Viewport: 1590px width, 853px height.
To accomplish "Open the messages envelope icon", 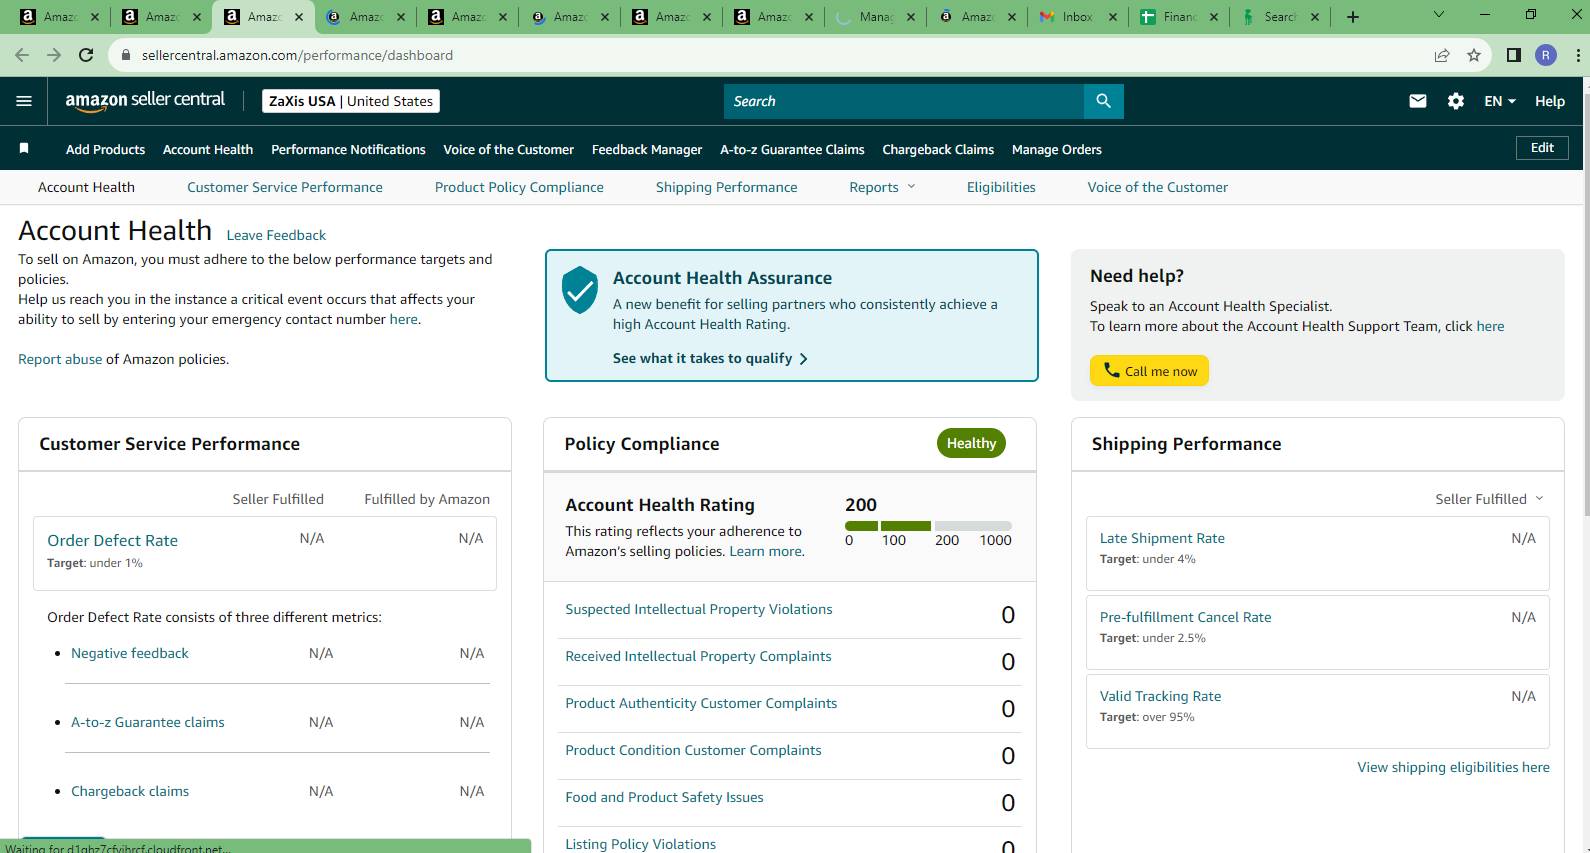I will tap(1418, 101).
